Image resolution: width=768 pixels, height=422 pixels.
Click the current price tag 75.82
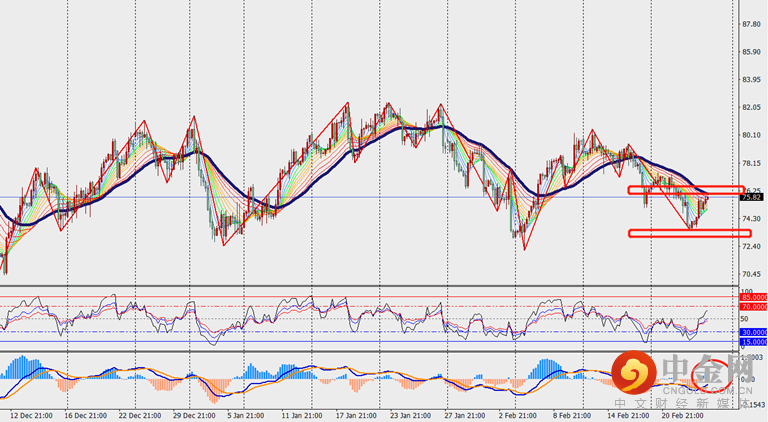[x=753, y=198]
